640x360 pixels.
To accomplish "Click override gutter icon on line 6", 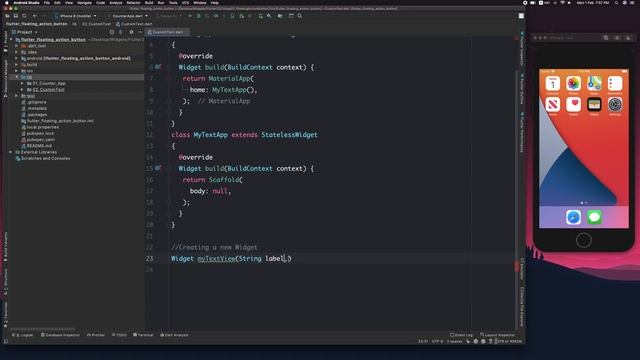I will pyautogui.click(x=158, y=67).
